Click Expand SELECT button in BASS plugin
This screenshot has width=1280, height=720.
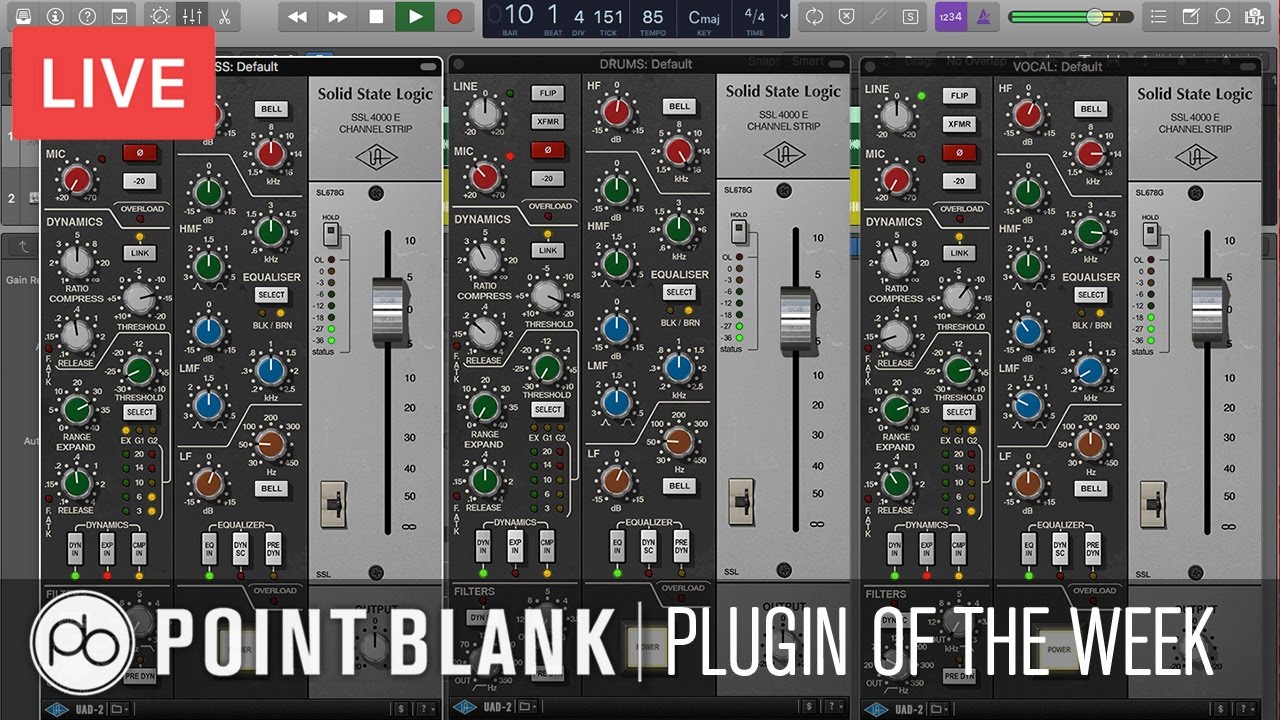coord(139,412)
